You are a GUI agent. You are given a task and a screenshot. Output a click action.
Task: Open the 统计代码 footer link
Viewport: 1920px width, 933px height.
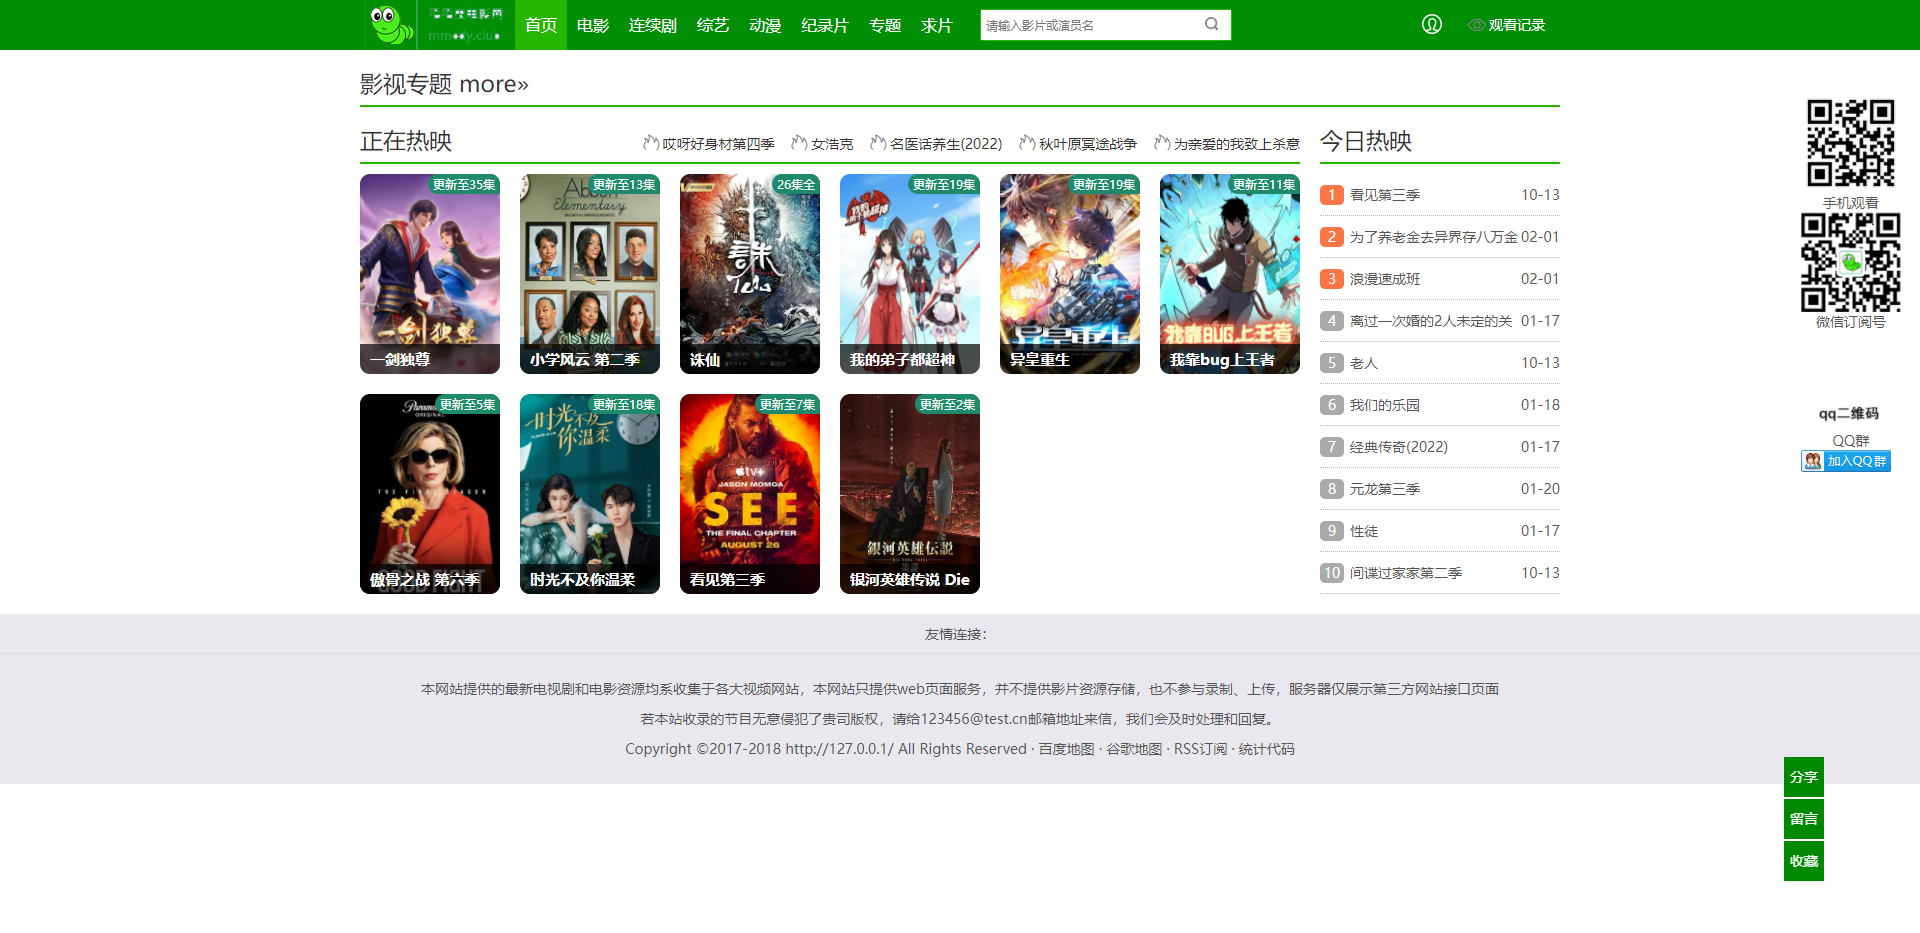[1266, 749]
